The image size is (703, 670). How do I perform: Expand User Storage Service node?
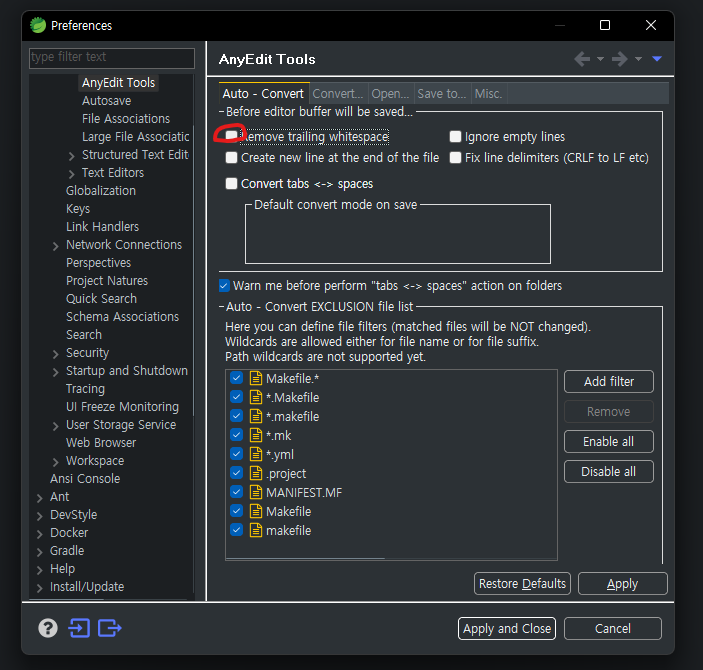[55, 426]
